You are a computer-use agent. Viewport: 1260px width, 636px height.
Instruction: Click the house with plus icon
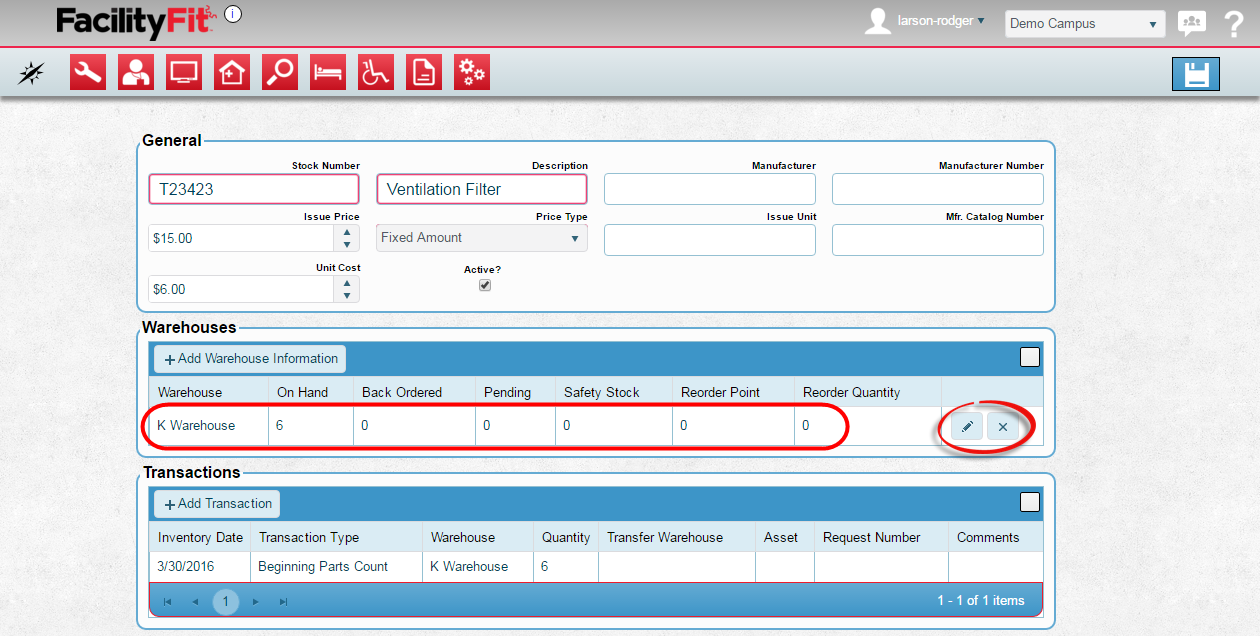click(x=232, y=73)
